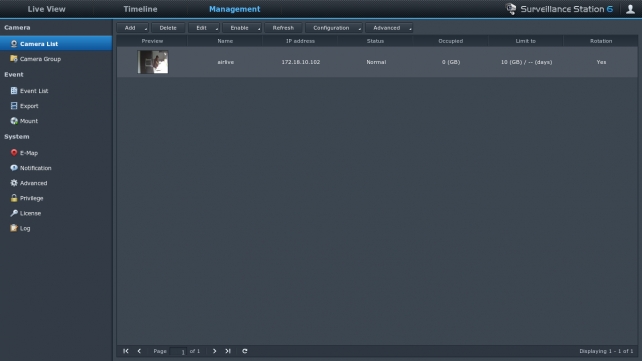Click the sidebar Advanced gear icon
Viewport: 642px width, 361px height.
tap(14, 183)
